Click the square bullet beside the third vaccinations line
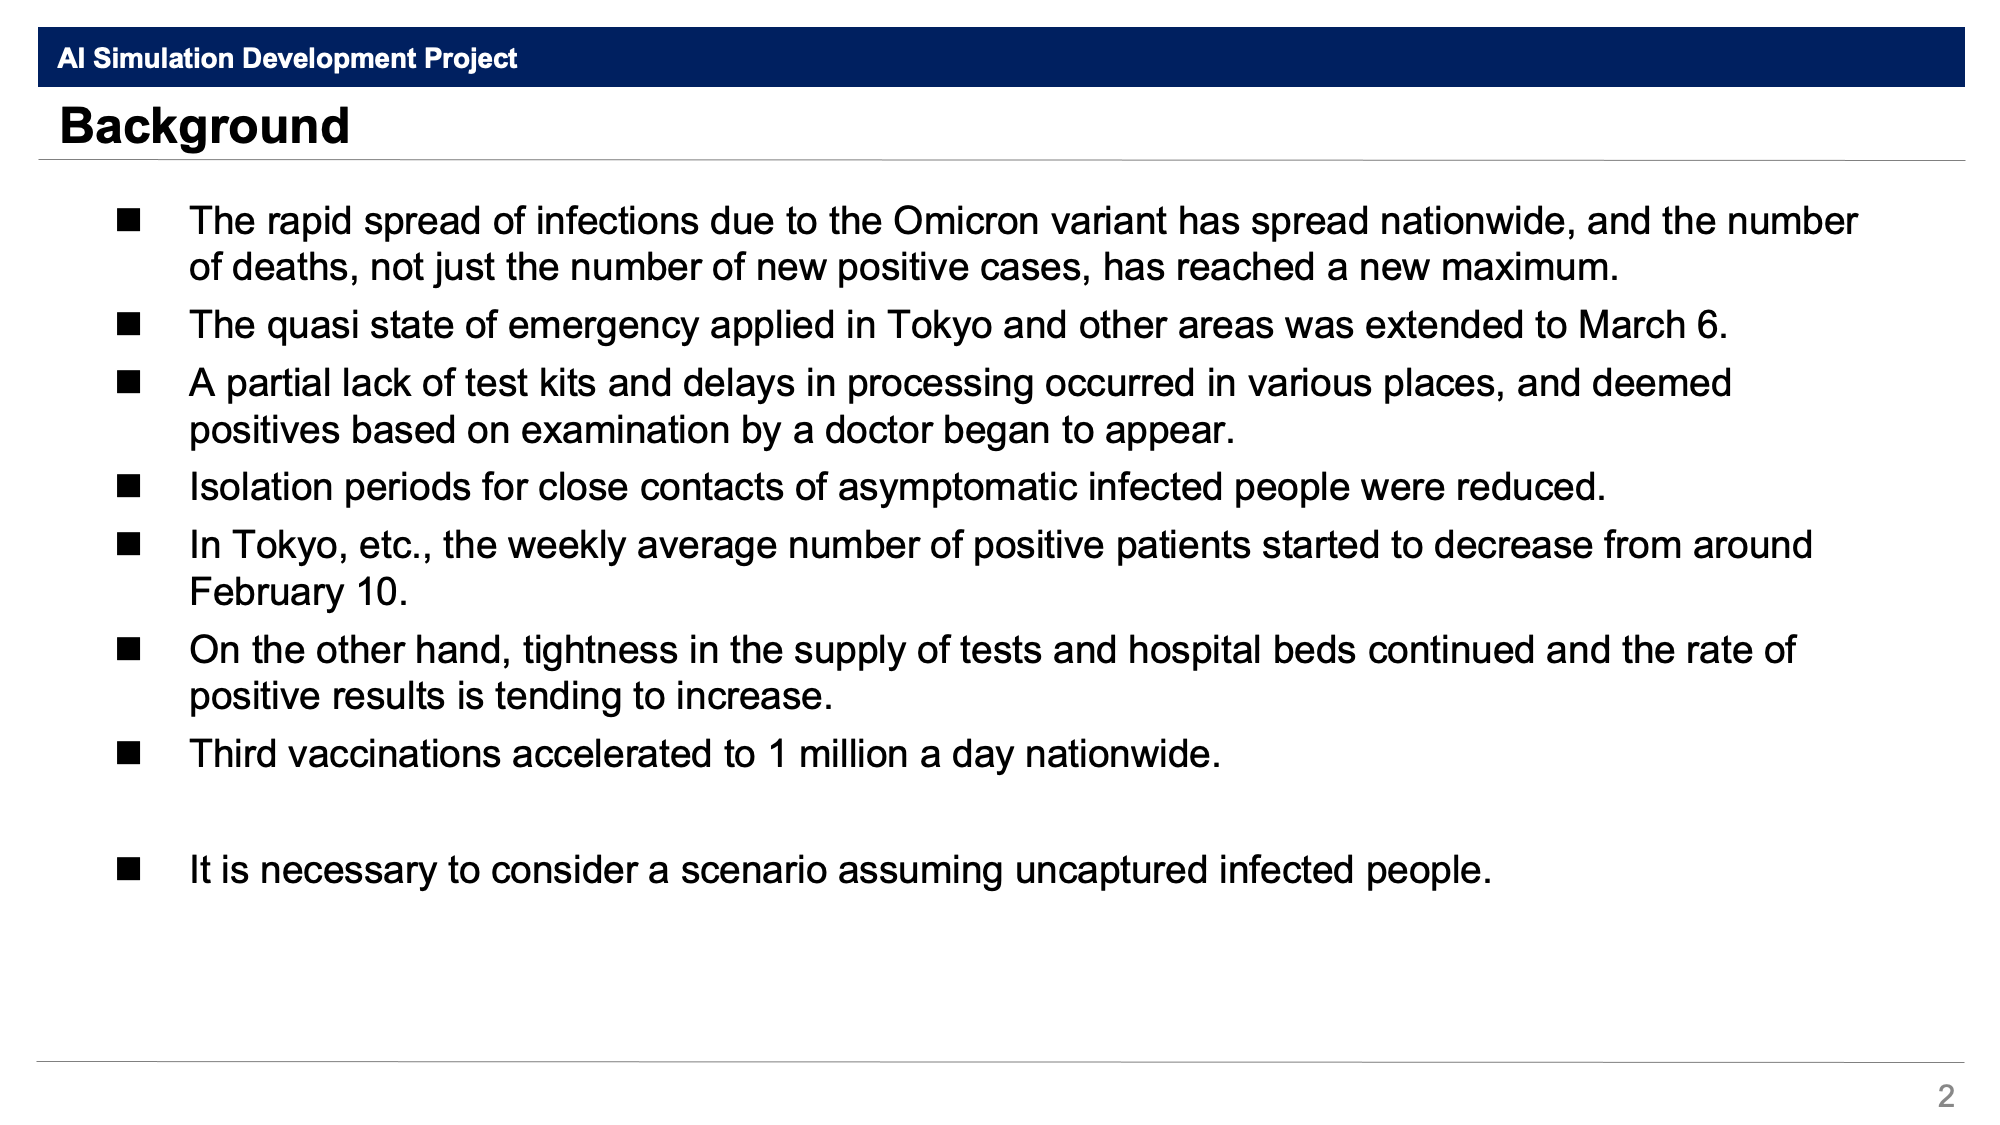This screenshot has width=2000, height=1125. pyautogui.click(x=128, y=753)
